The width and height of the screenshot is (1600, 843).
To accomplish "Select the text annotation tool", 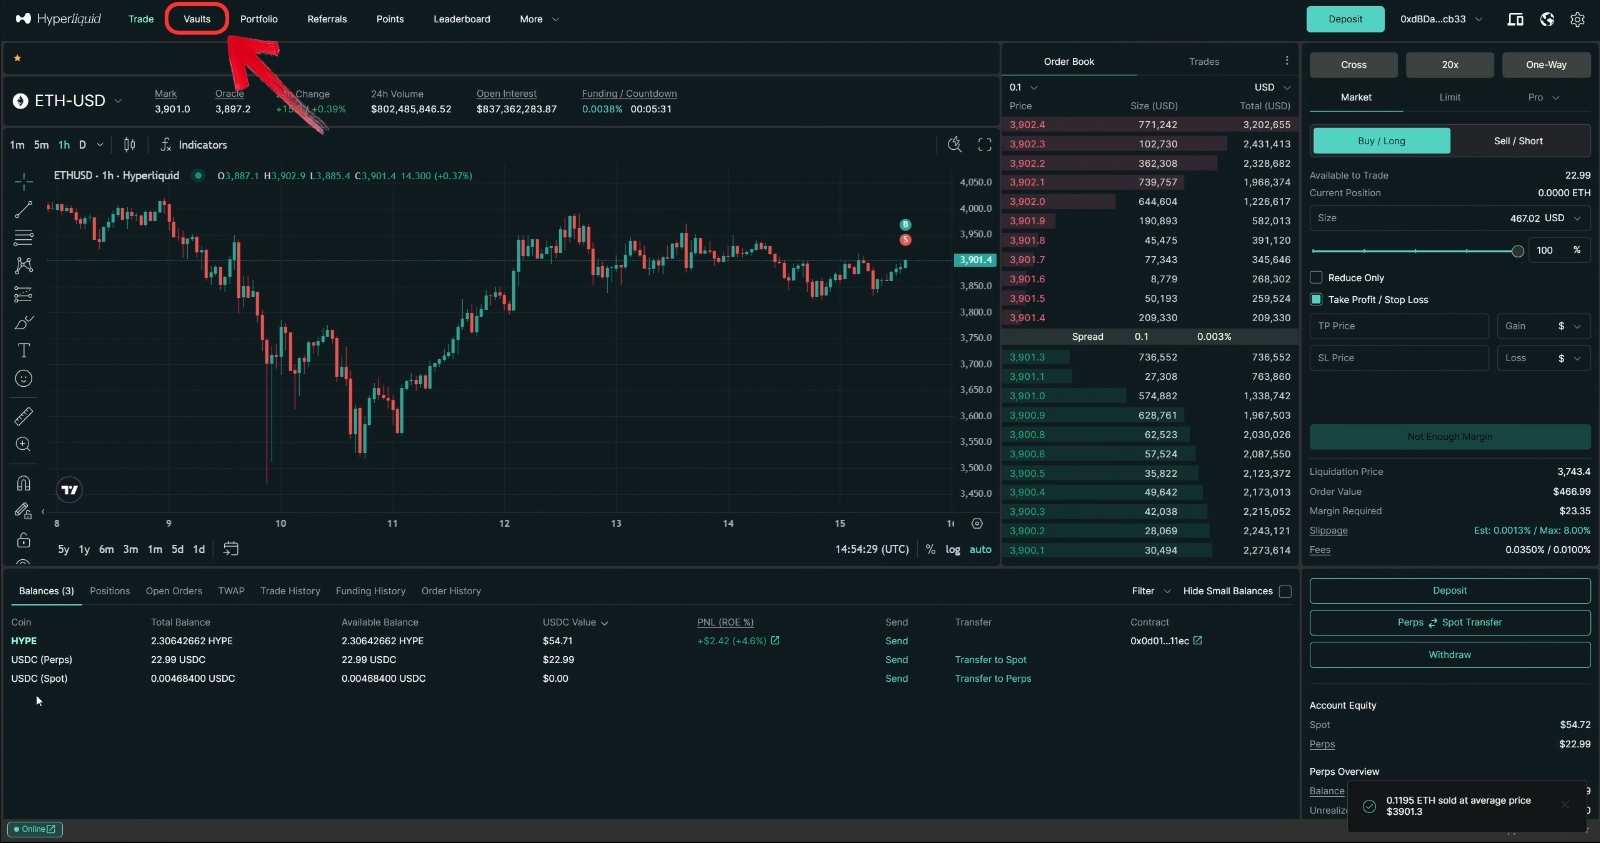I will (x=24, y=350).
